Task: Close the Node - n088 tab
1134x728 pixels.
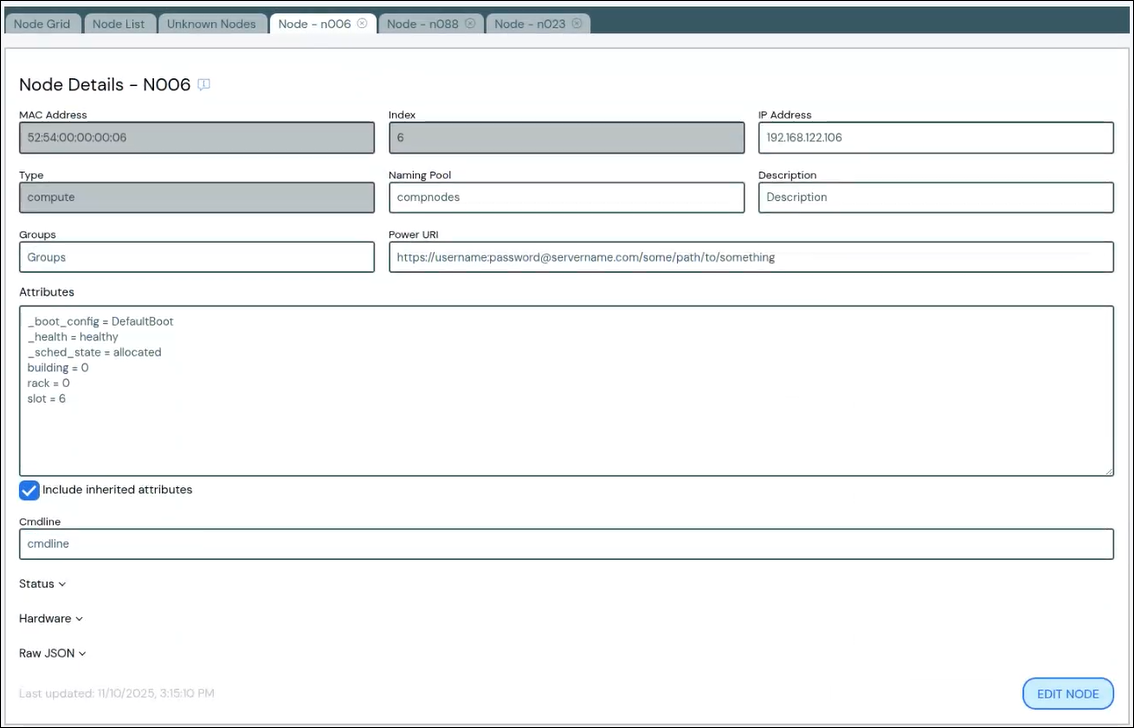Action: [470, 23]
